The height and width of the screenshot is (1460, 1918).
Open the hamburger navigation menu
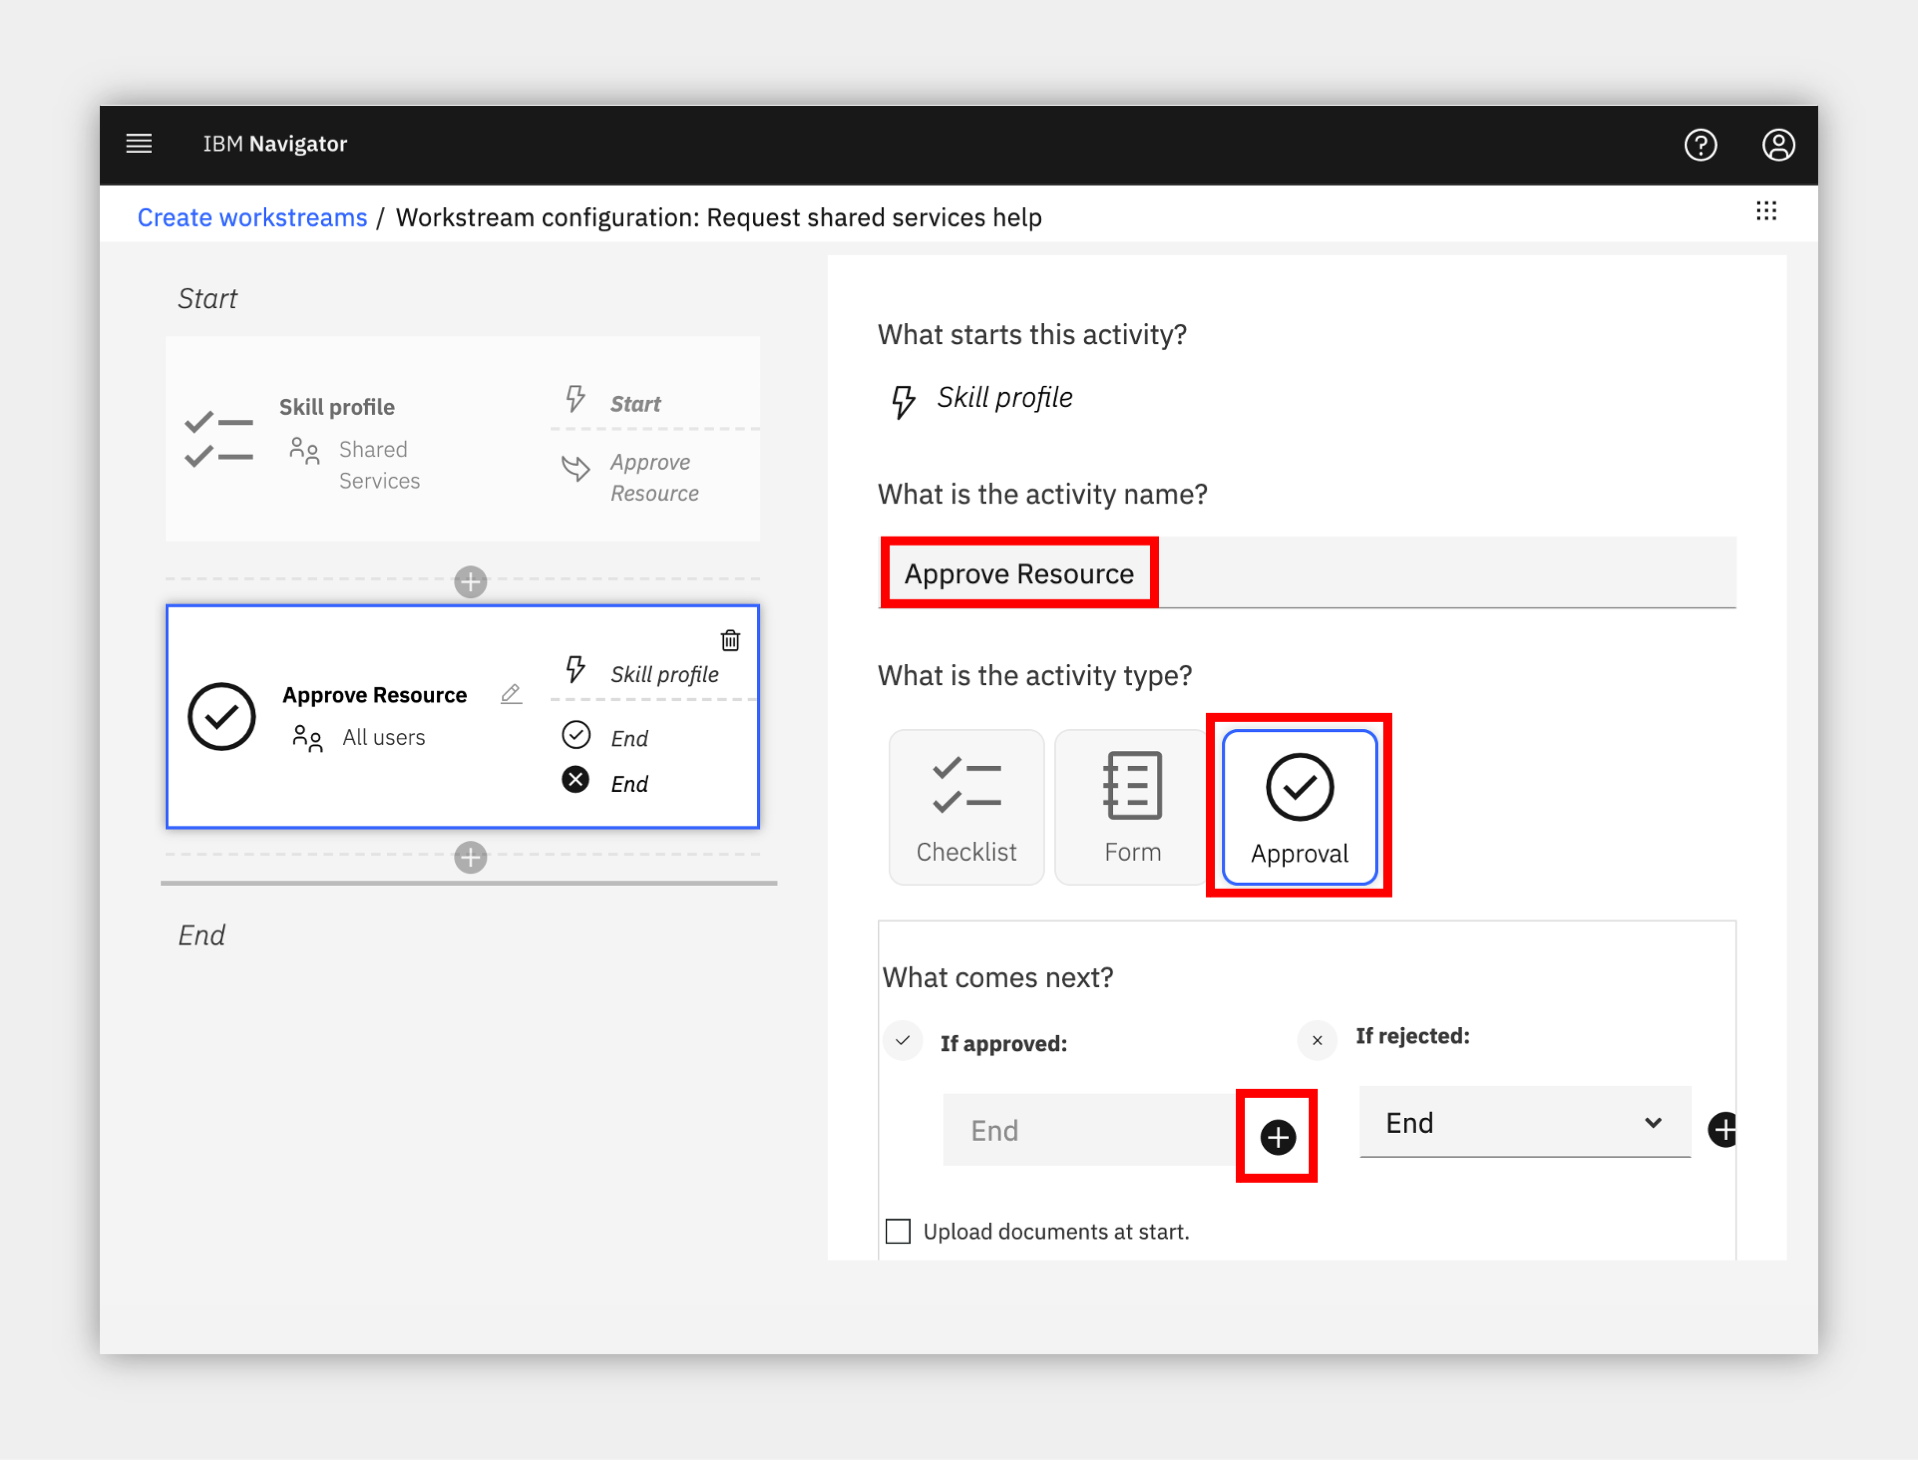pos(139,144)
